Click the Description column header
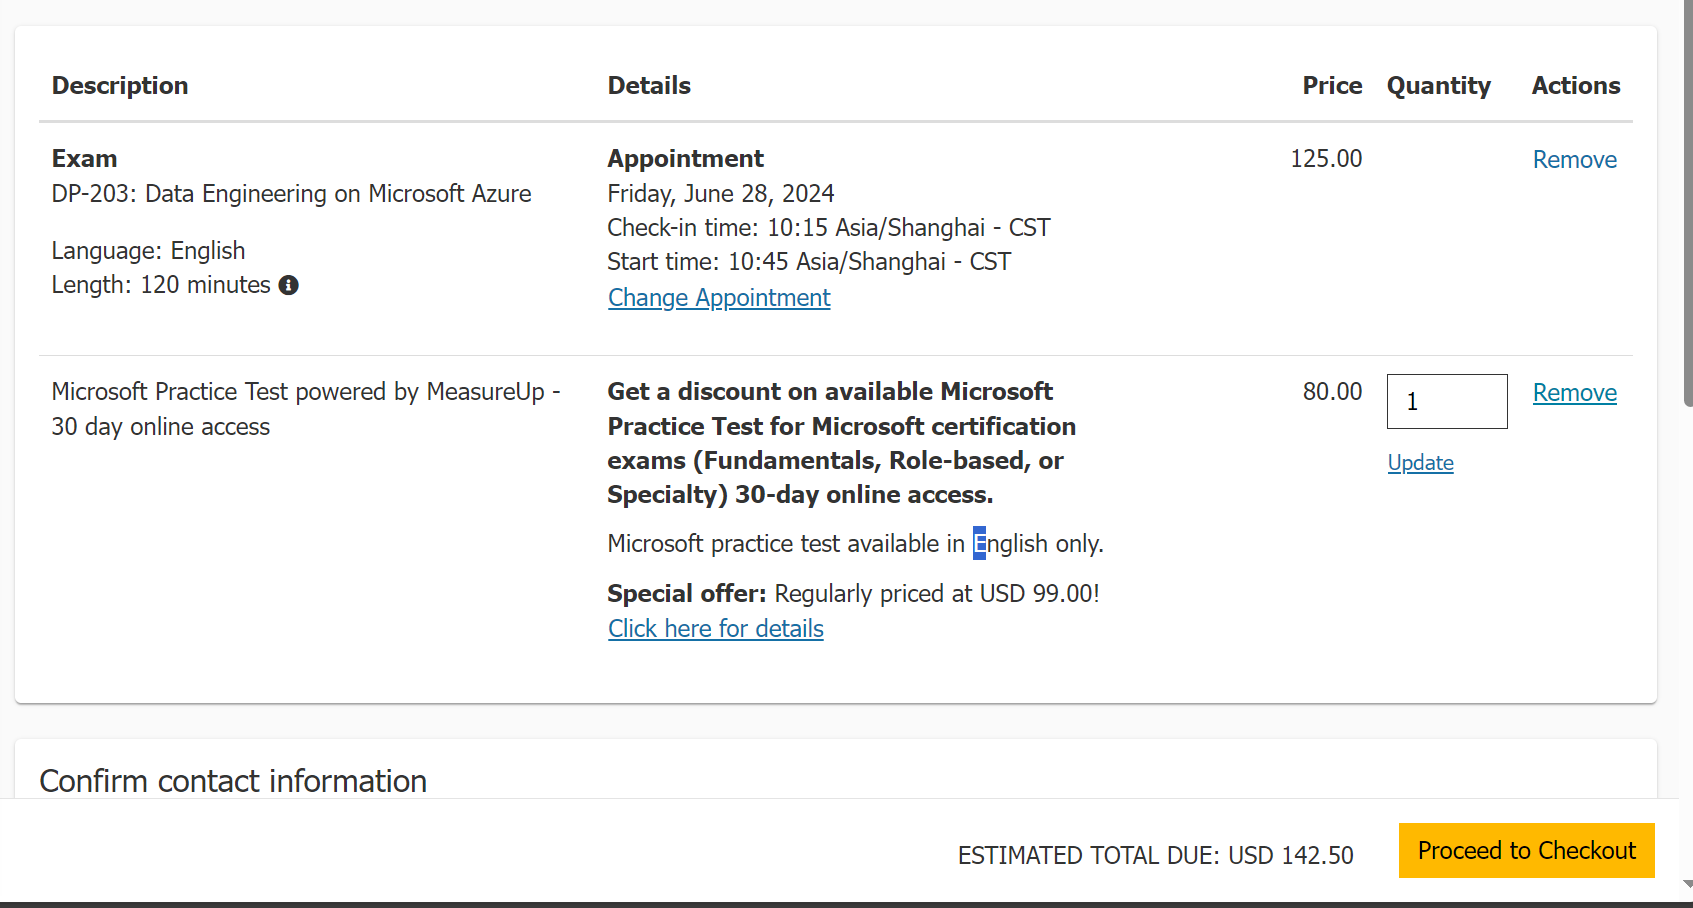The width and height of the screenshot is (1693, 908). [x=120, y=86]
